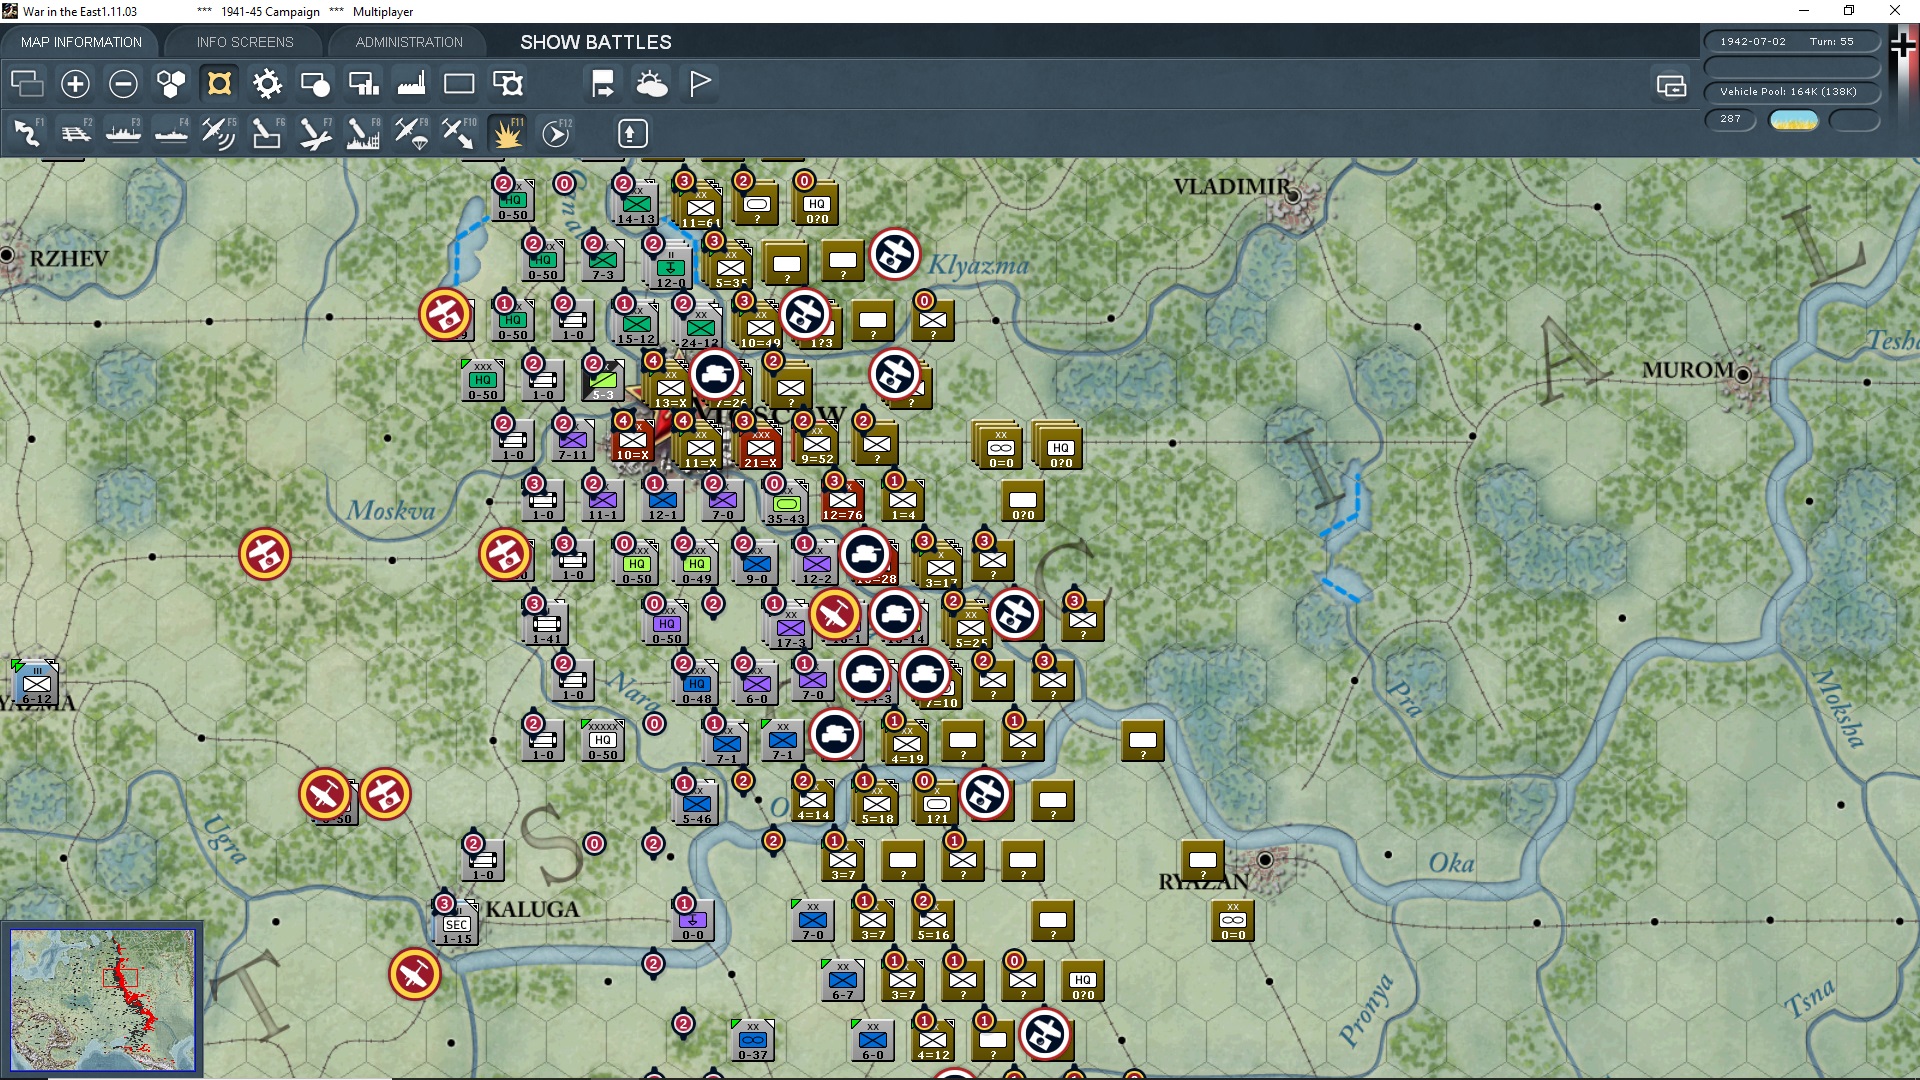Toggle F11 show battles mode

pyautogui.click(x=507, y=133)
